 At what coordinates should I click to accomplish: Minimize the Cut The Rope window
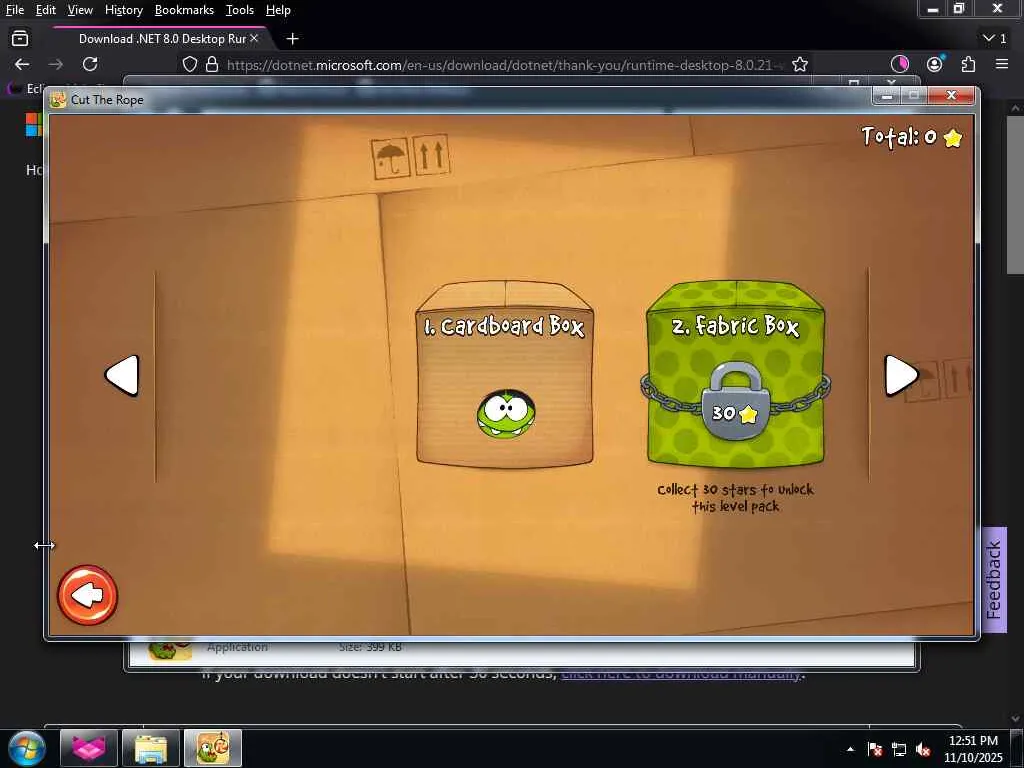pos(887,96)
